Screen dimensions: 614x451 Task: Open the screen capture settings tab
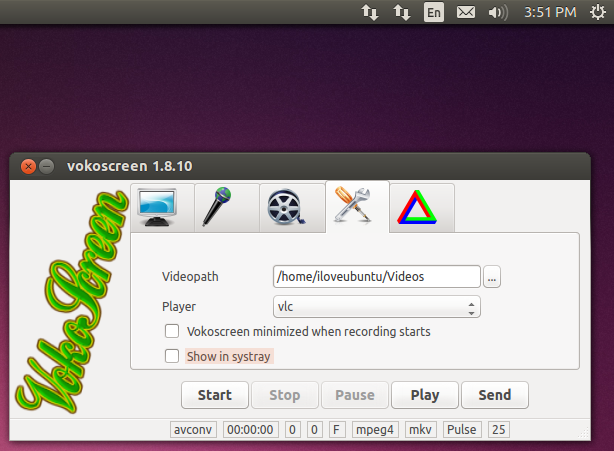tap(162, 208)
